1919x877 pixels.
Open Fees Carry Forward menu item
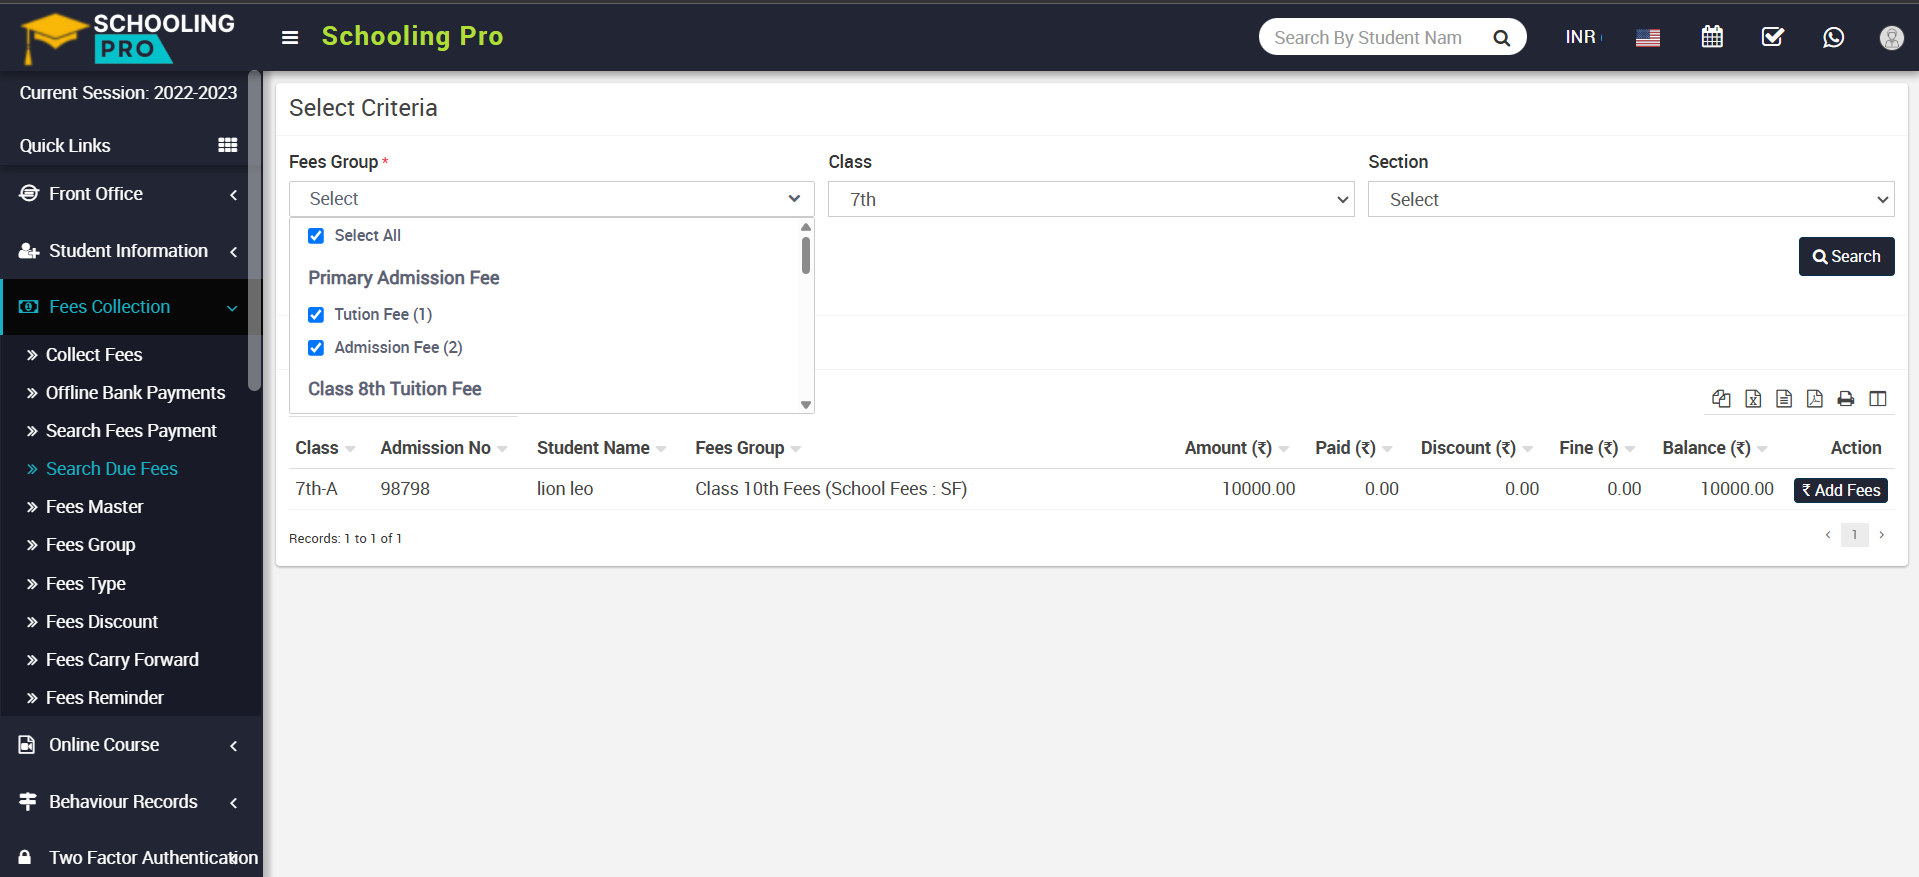tap(122, 660)
